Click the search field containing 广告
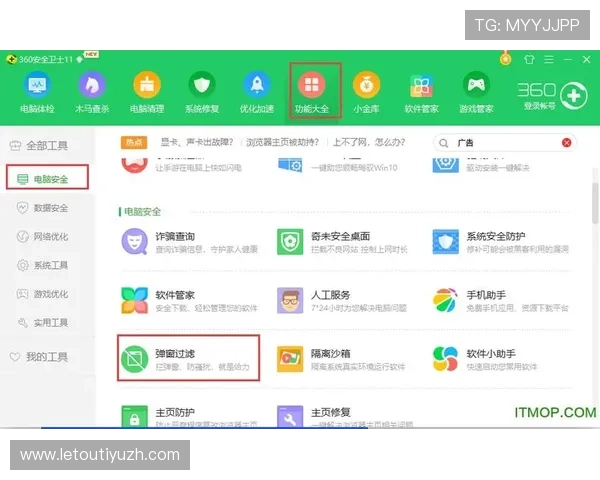The height and width of the screenshot is (480, 600). (505, 143)
